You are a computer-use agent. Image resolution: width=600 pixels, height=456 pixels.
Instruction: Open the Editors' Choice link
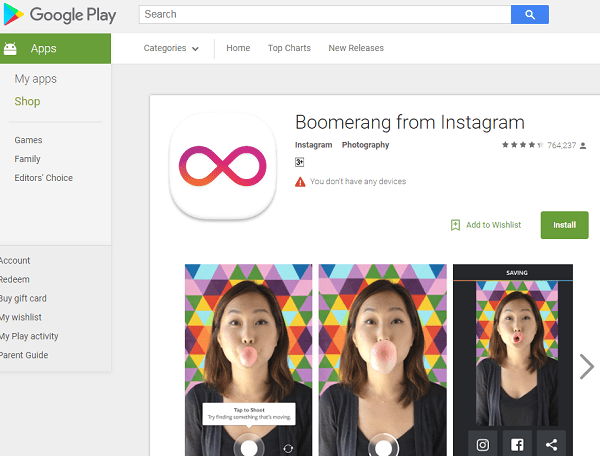tap(44, 178)
